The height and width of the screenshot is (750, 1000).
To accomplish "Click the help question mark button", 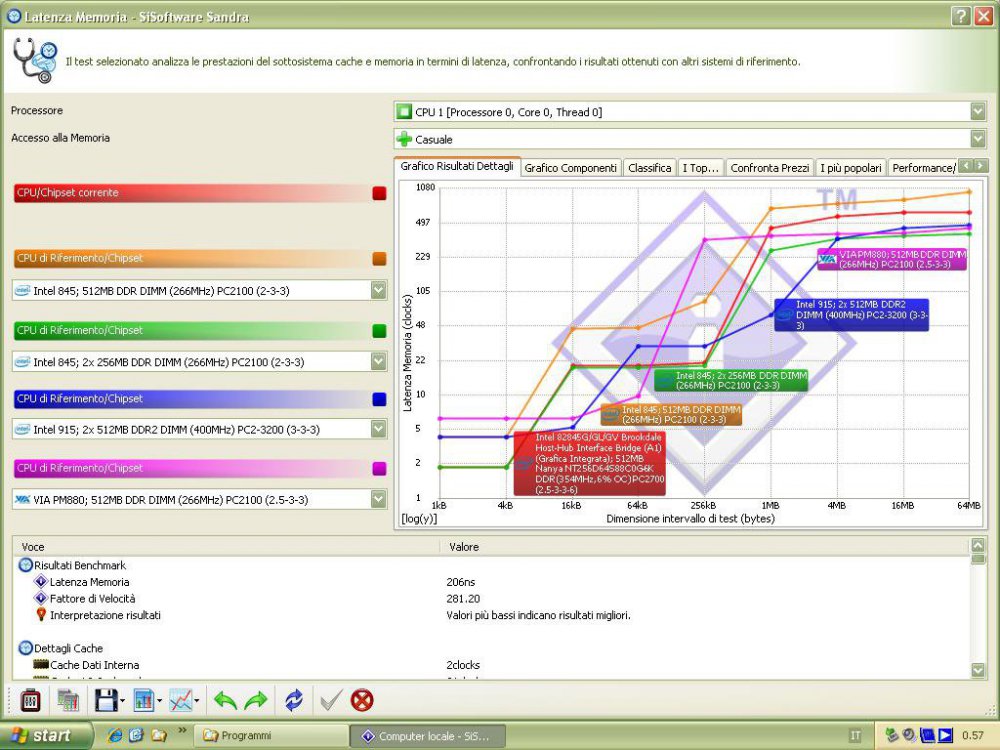I will point(960,16).
